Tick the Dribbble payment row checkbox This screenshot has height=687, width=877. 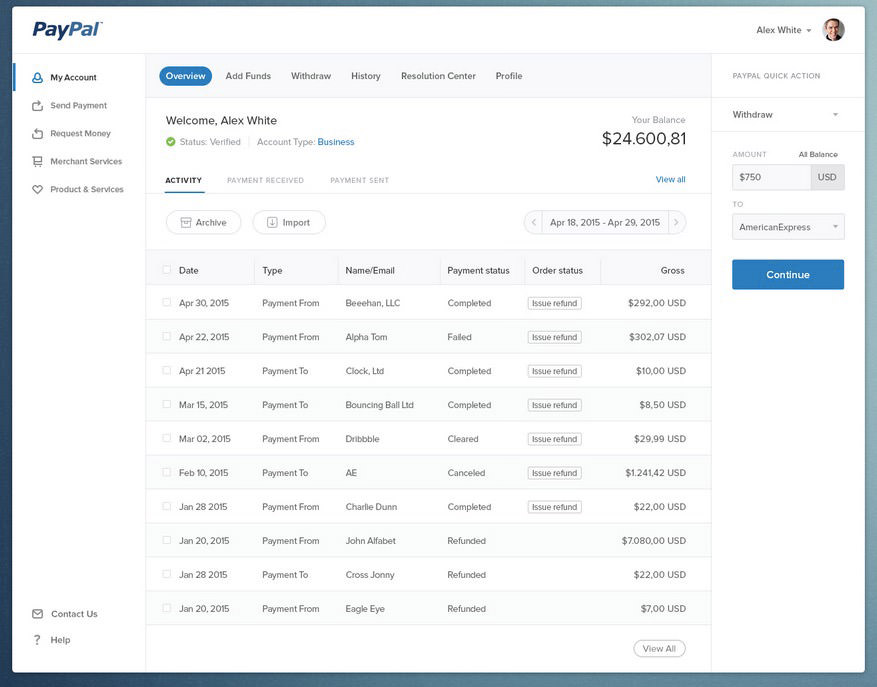click(167, 438)
